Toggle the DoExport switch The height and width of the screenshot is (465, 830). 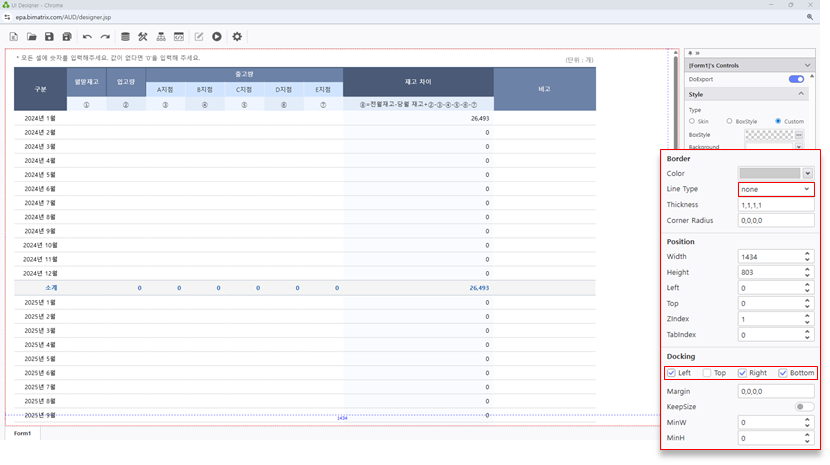[796, 79]
